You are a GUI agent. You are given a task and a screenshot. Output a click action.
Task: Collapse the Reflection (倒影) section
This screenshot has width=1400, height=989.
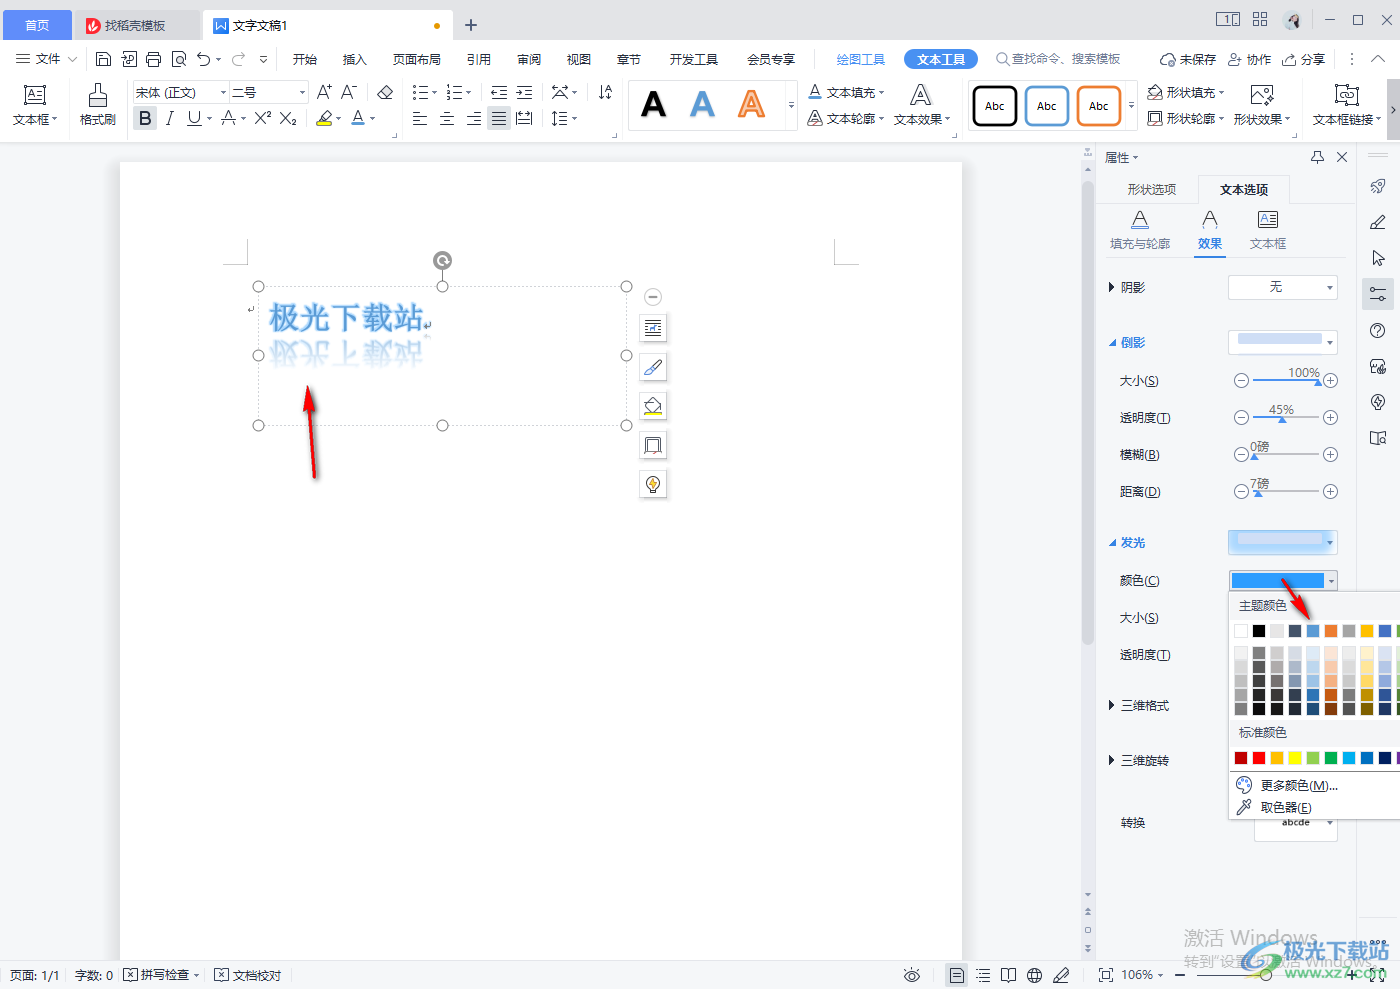point(1113,342)
